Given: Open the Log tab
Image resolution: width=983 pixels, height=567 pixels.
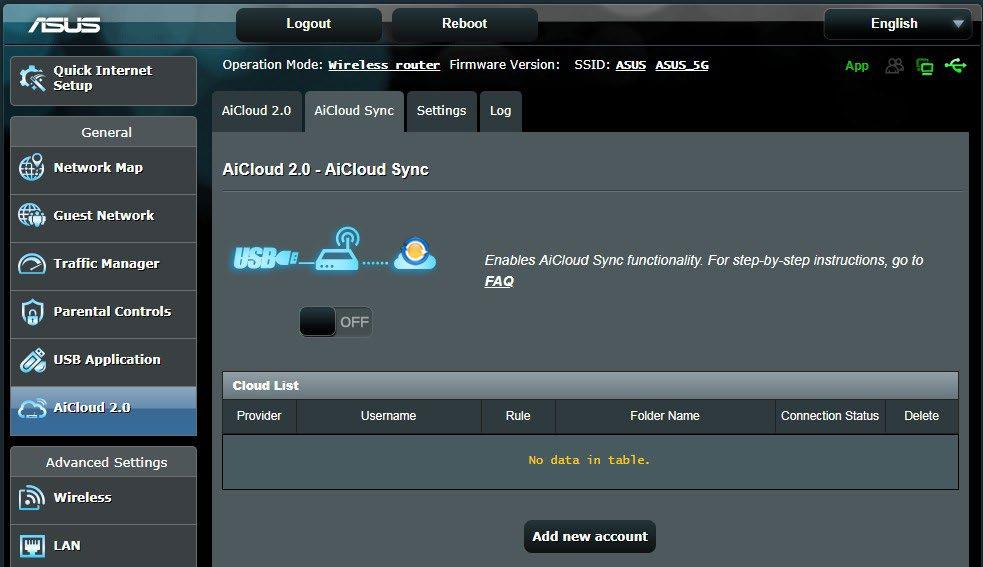Looking at the screenshot, I should (500, 111).
